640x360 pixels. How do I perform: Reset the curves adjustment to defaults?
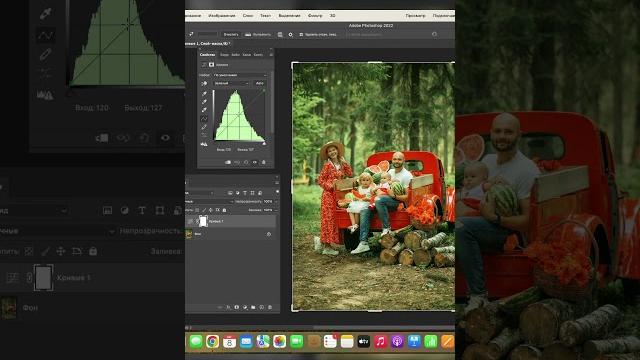pyautogui.click(x=246, y=162)
